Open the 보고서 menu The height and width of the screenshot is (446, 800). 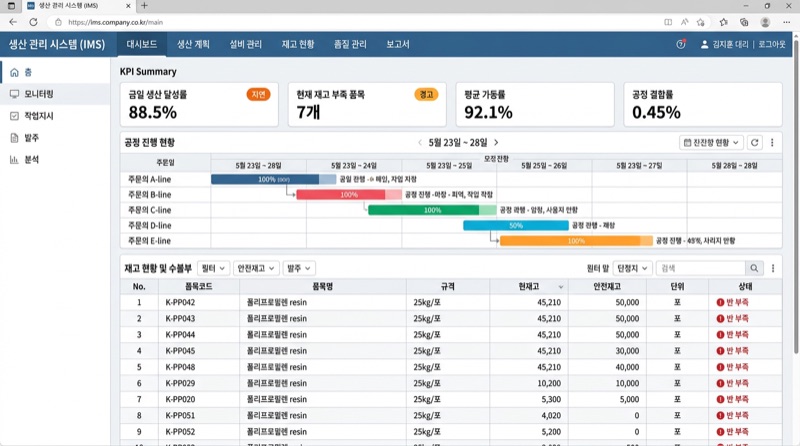397,44
